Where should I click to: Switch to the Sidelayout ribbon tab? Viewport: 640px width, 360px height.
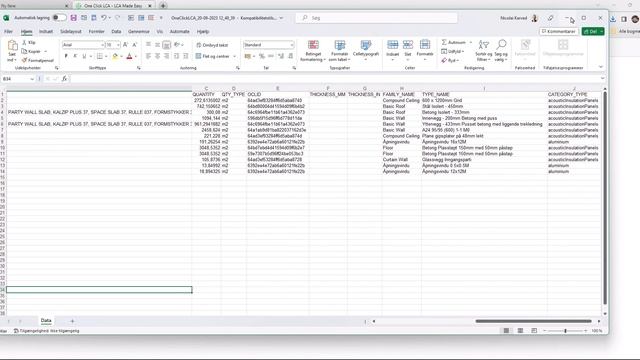pyautogui.click(x=71, y=31)
